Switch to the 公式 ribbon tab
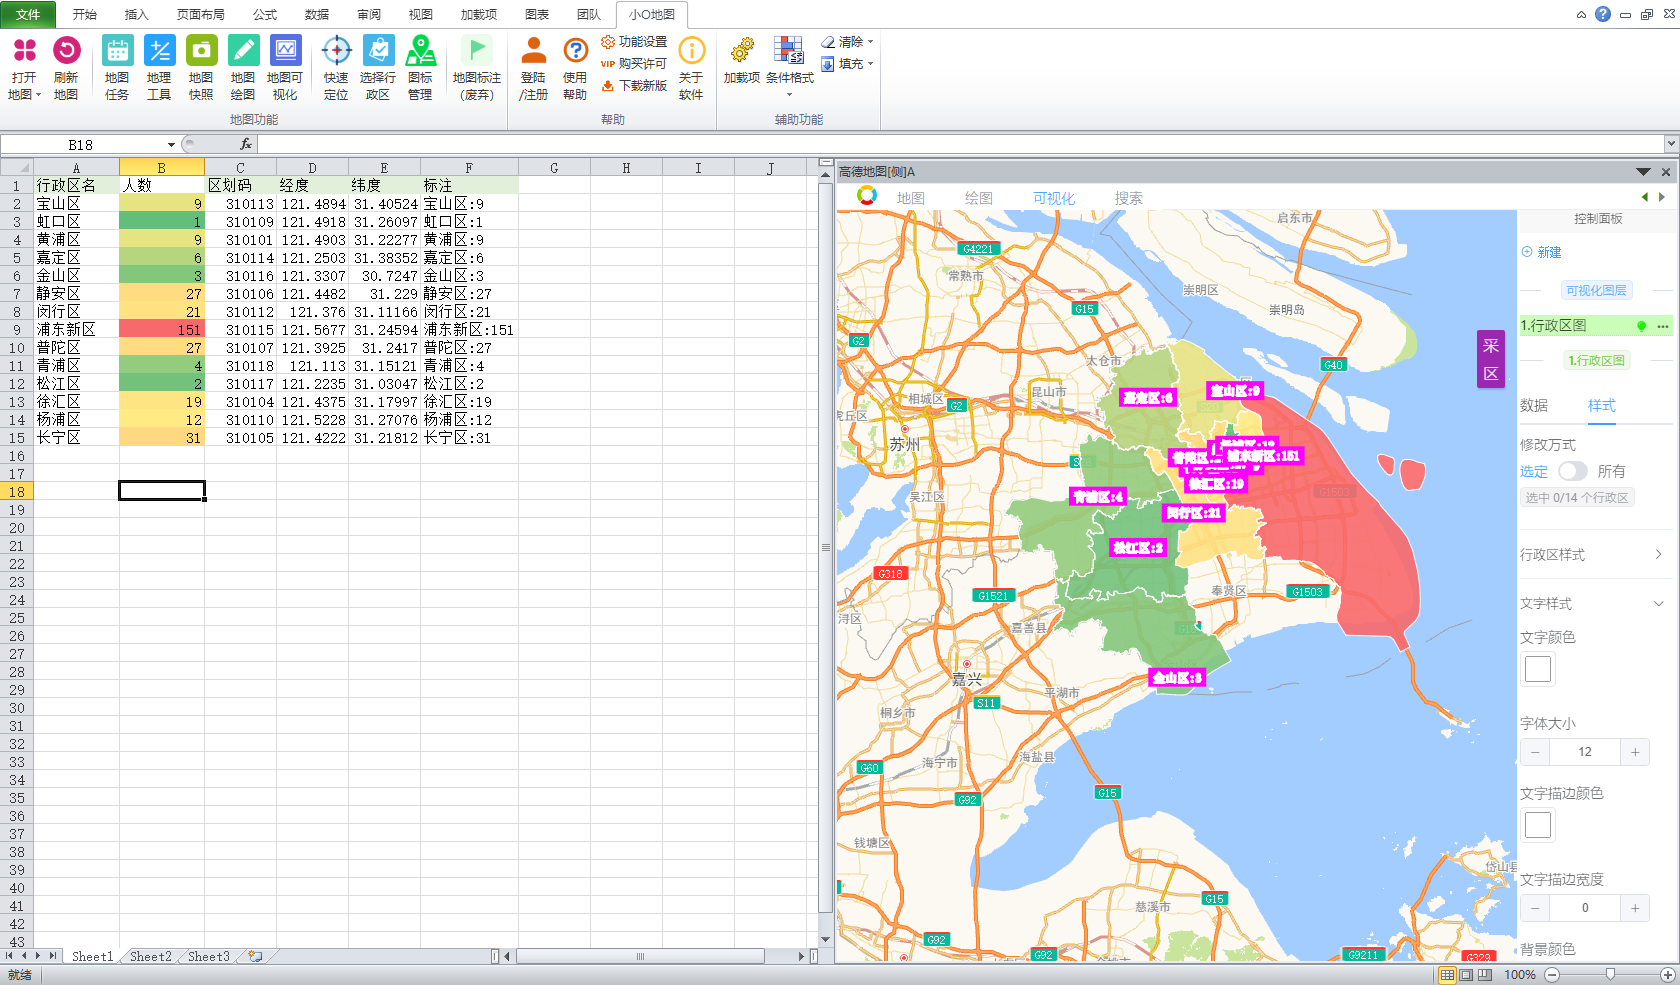 pyautogui.click(x=265, y=15)
